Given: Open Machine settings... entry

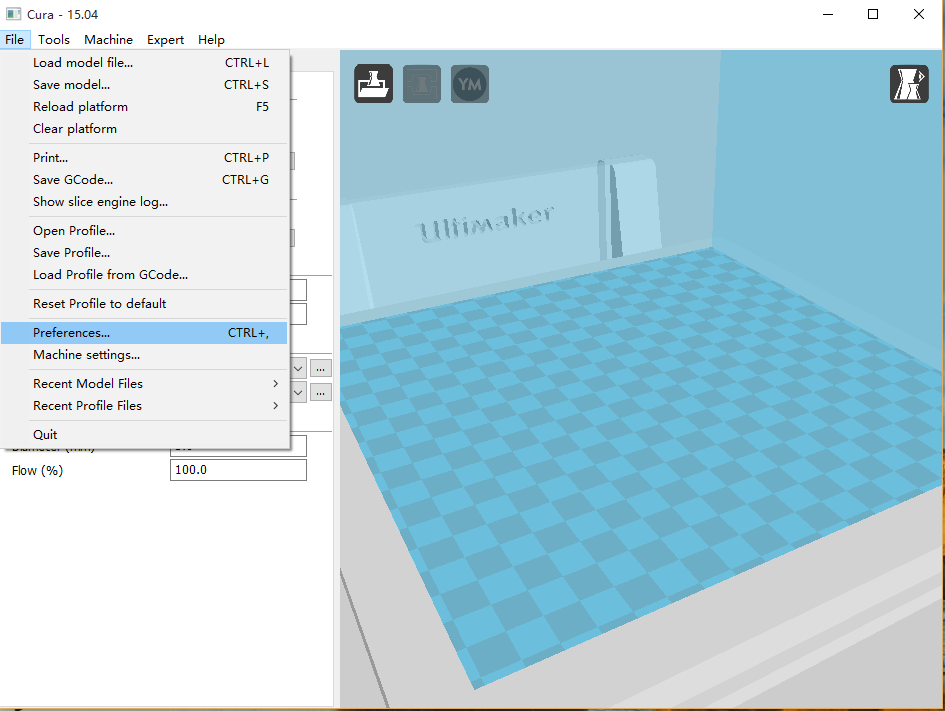Looking at the screenshot, I should tap(144, 355).
